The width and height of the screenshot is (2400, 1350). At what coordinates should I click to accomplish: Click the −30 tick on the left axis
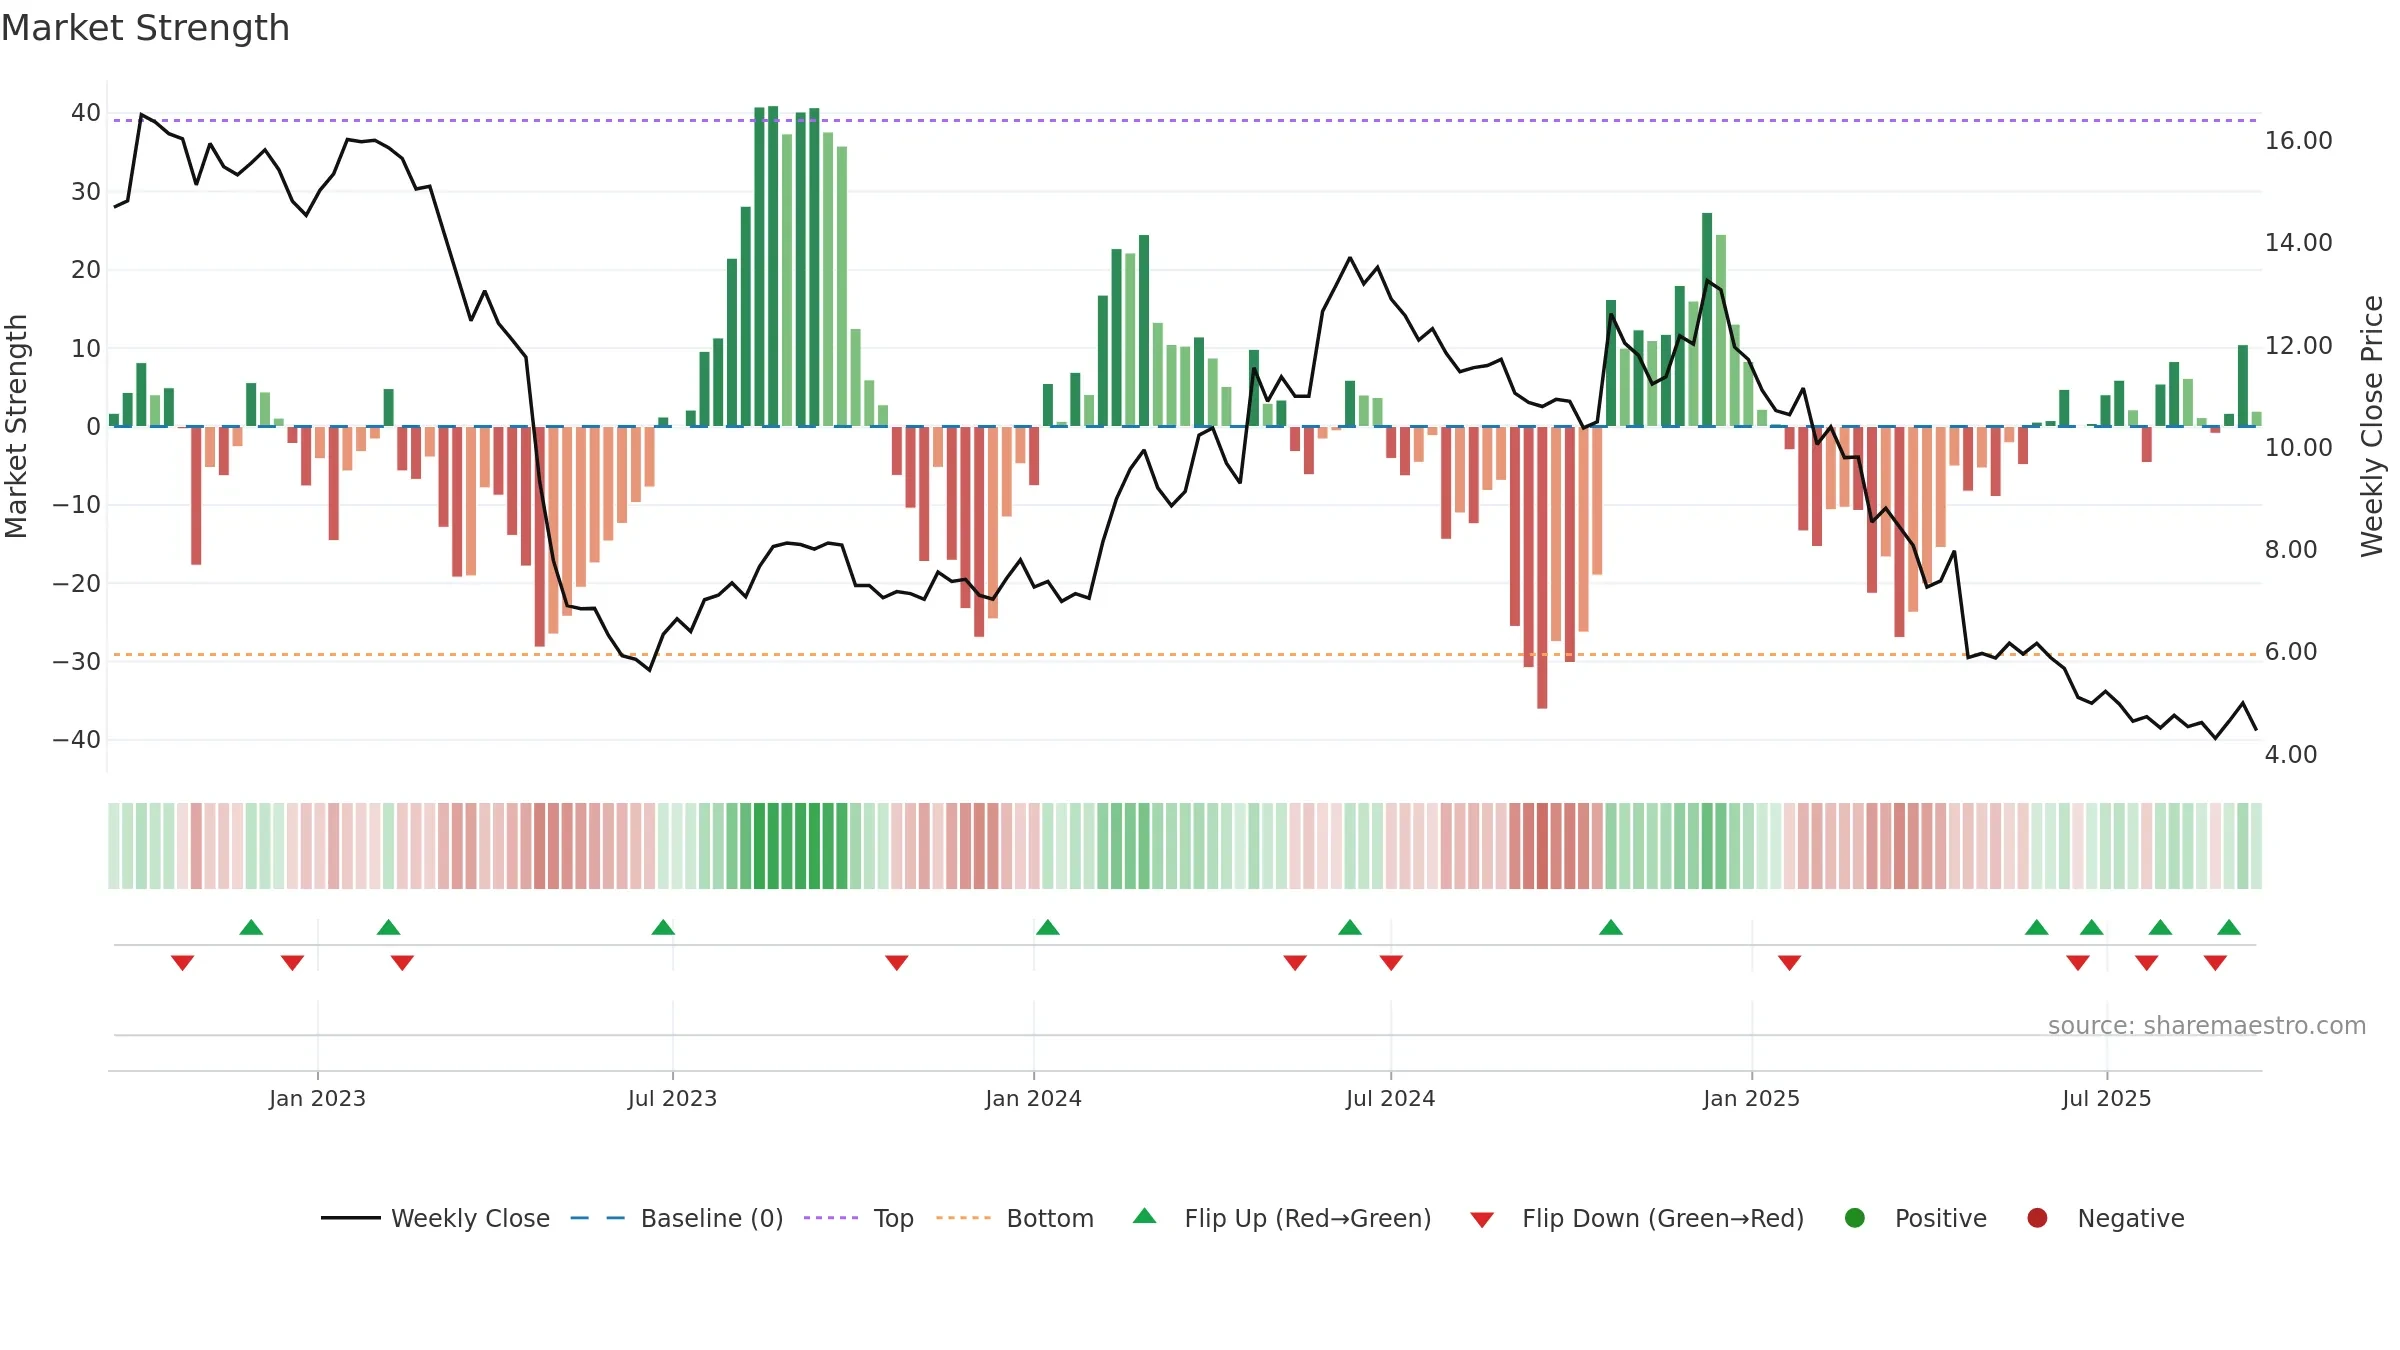point(77,662)
